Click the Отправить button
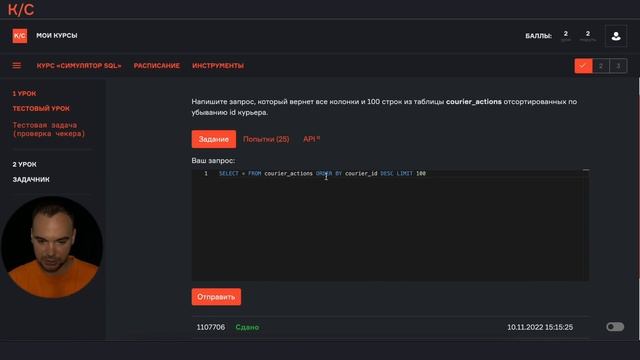 tap(216, 297)
